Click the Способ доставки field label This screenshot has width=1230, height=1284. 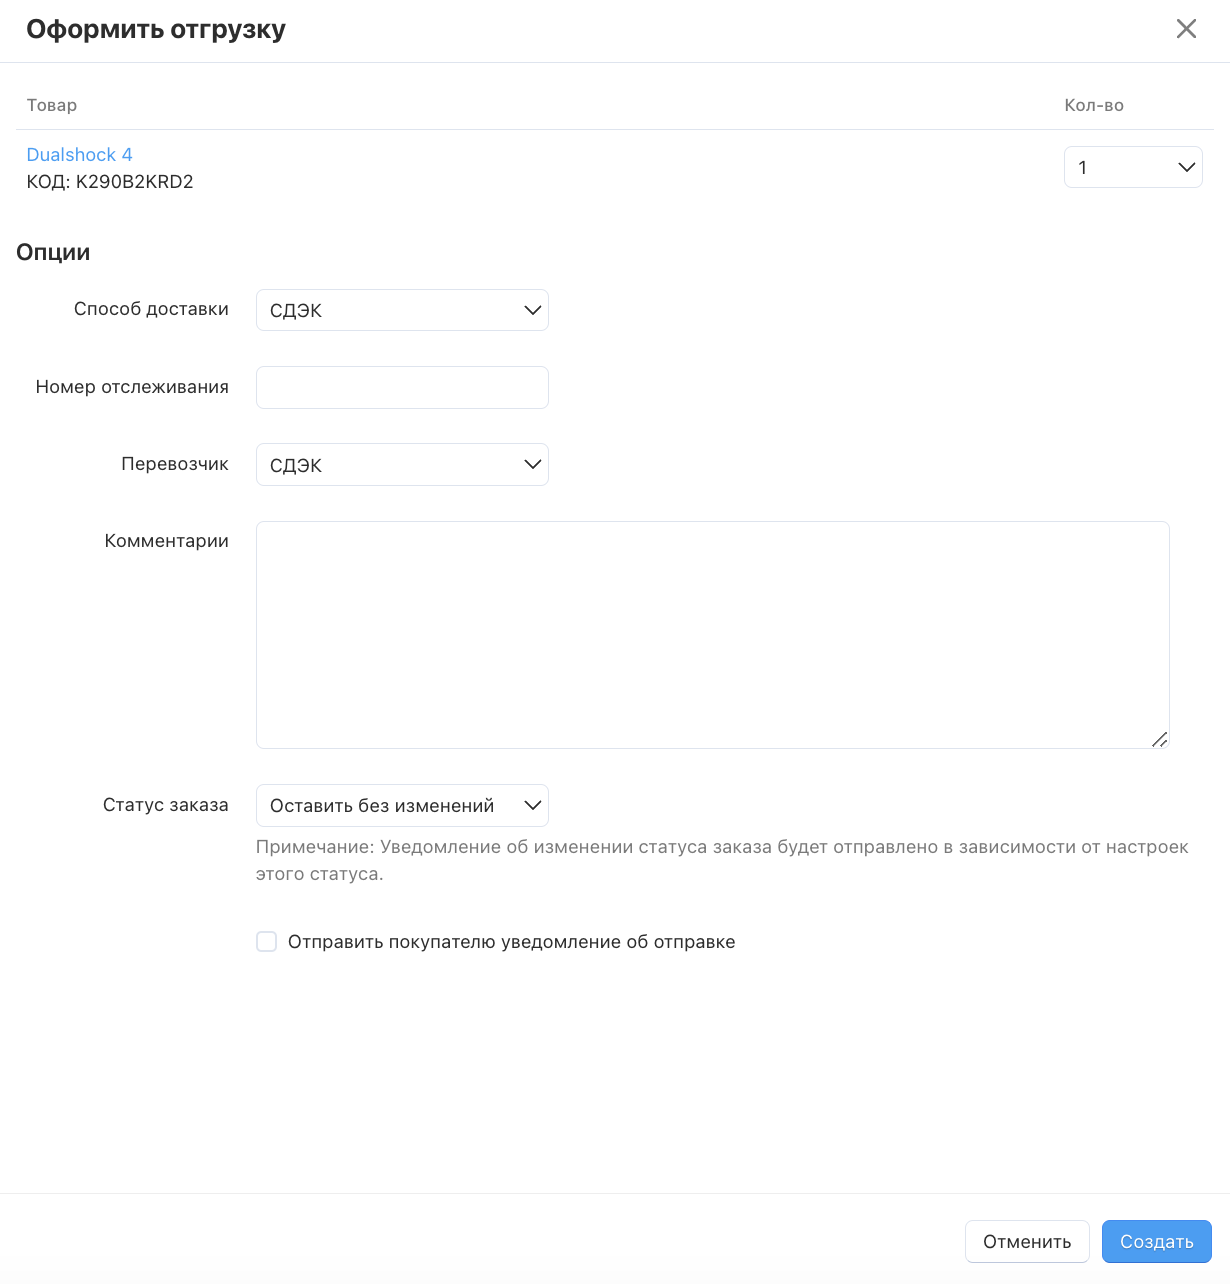coord(151,309)
